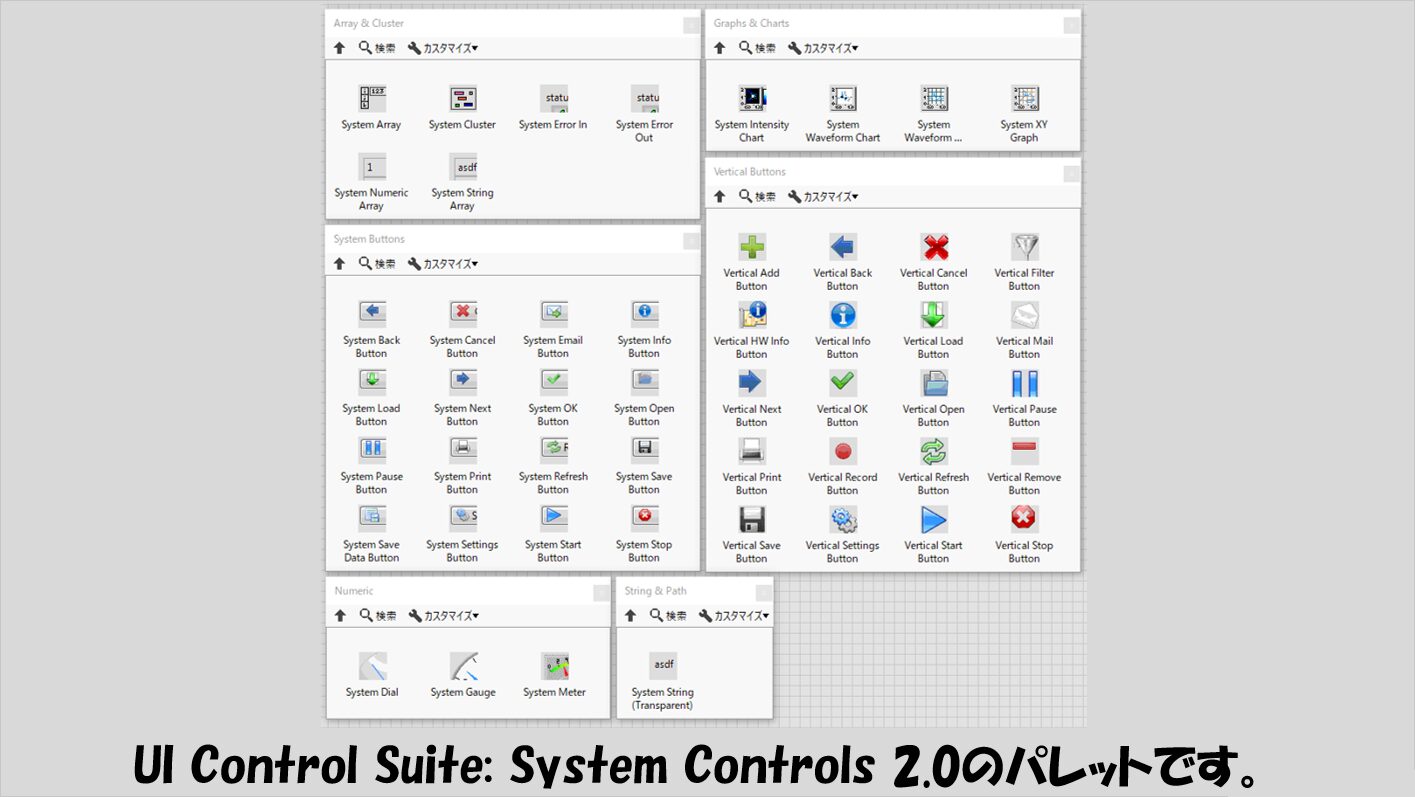Open カスタマイズ dropdown in Graphs & Charts palette
The image size is (1415, 797).
pyautogui.click(x=823, y=48)
